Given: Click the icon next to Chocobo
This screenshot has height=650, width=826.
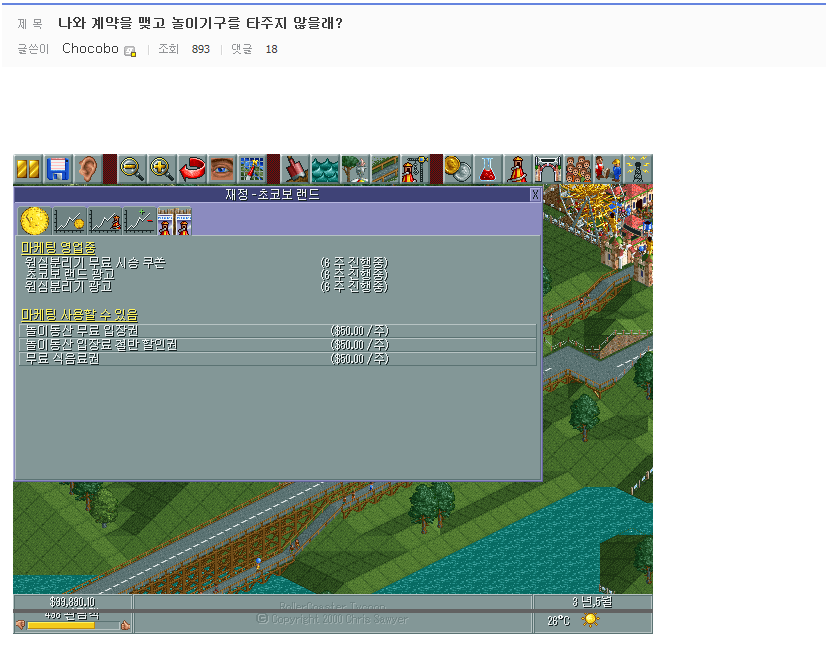Looking at the screenshot, I should tap(130, 51).
